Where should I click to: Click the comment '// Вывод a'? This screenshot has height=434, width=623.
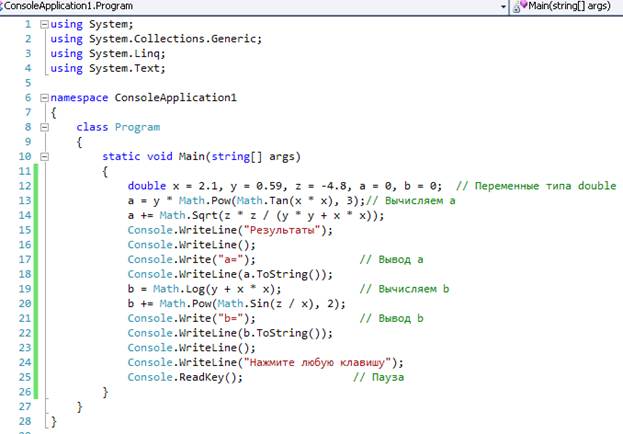point(391,260)
